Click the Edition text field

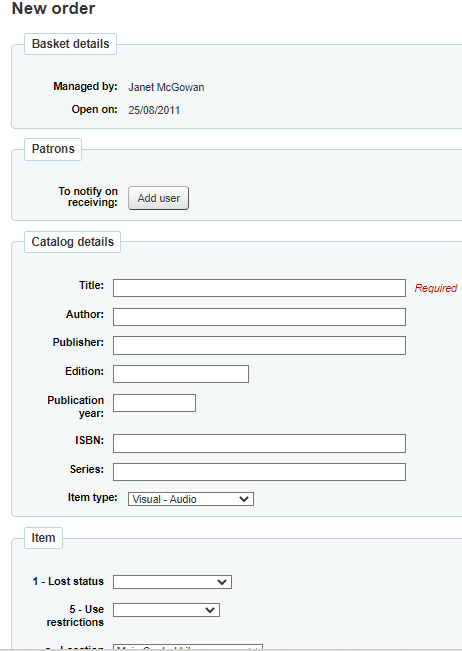click(181, 374)
